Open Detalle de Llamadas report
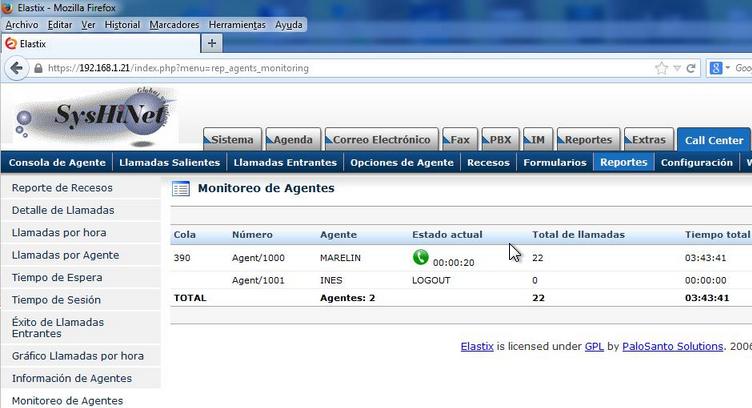The width and height of the screenshot is (752, 408). tap(63, 210)
